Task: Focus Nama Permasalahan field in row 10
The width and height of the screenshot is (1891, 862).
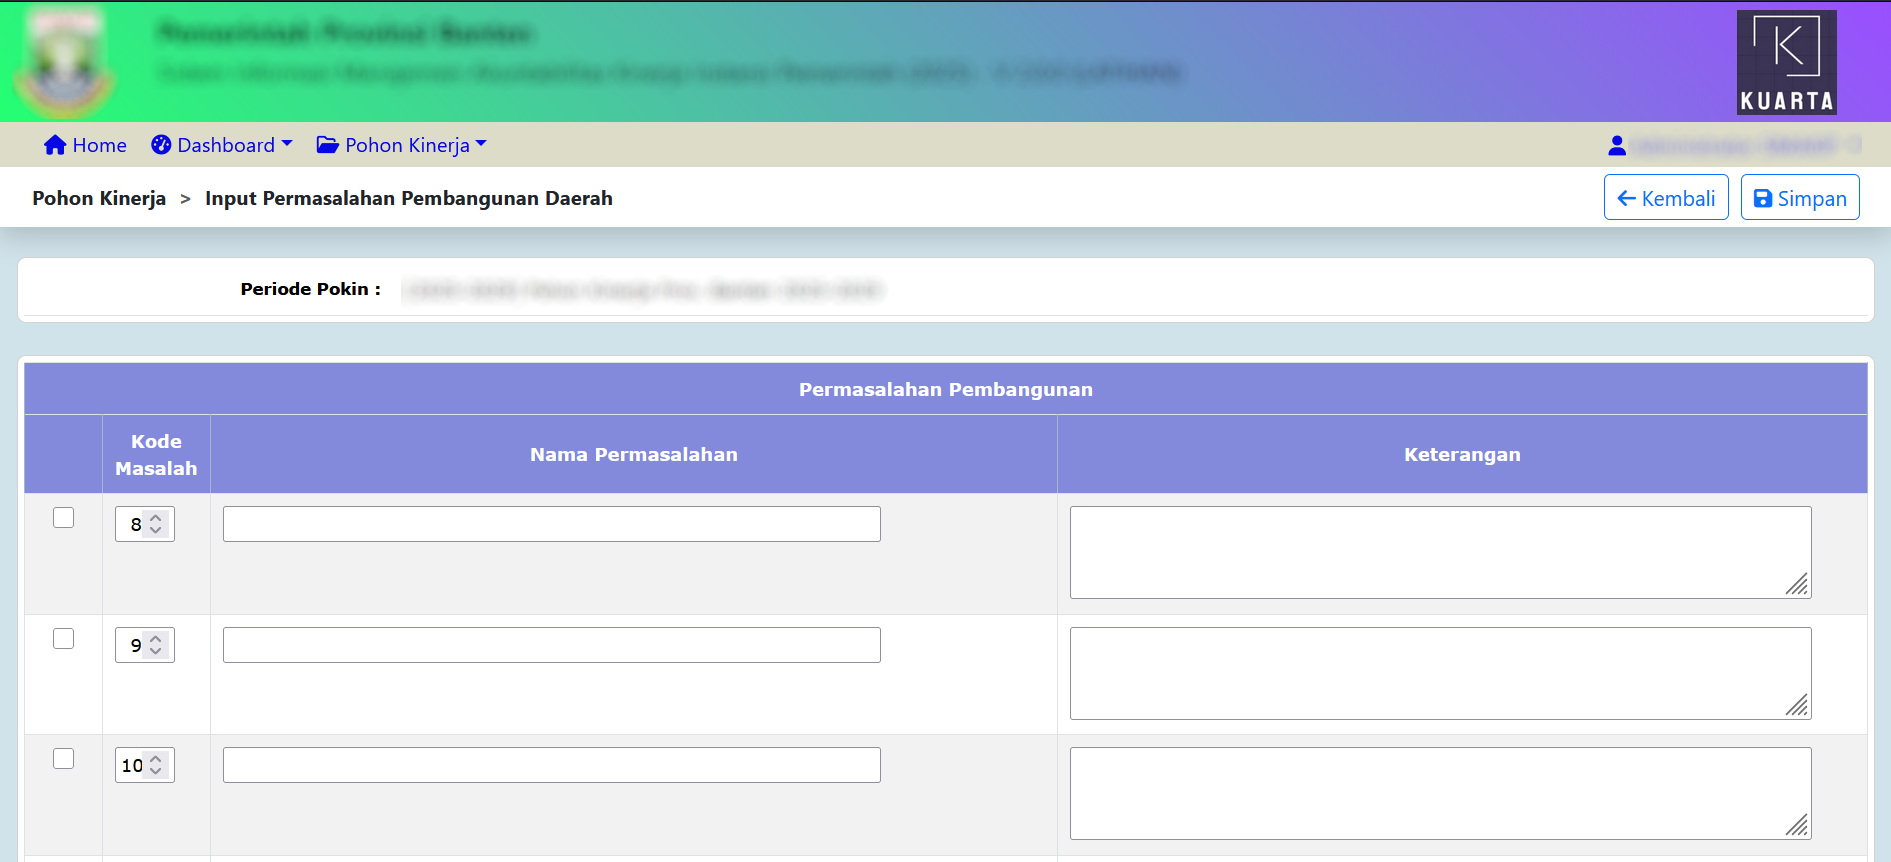Action: pyautogui.click(x=552, y=765)
